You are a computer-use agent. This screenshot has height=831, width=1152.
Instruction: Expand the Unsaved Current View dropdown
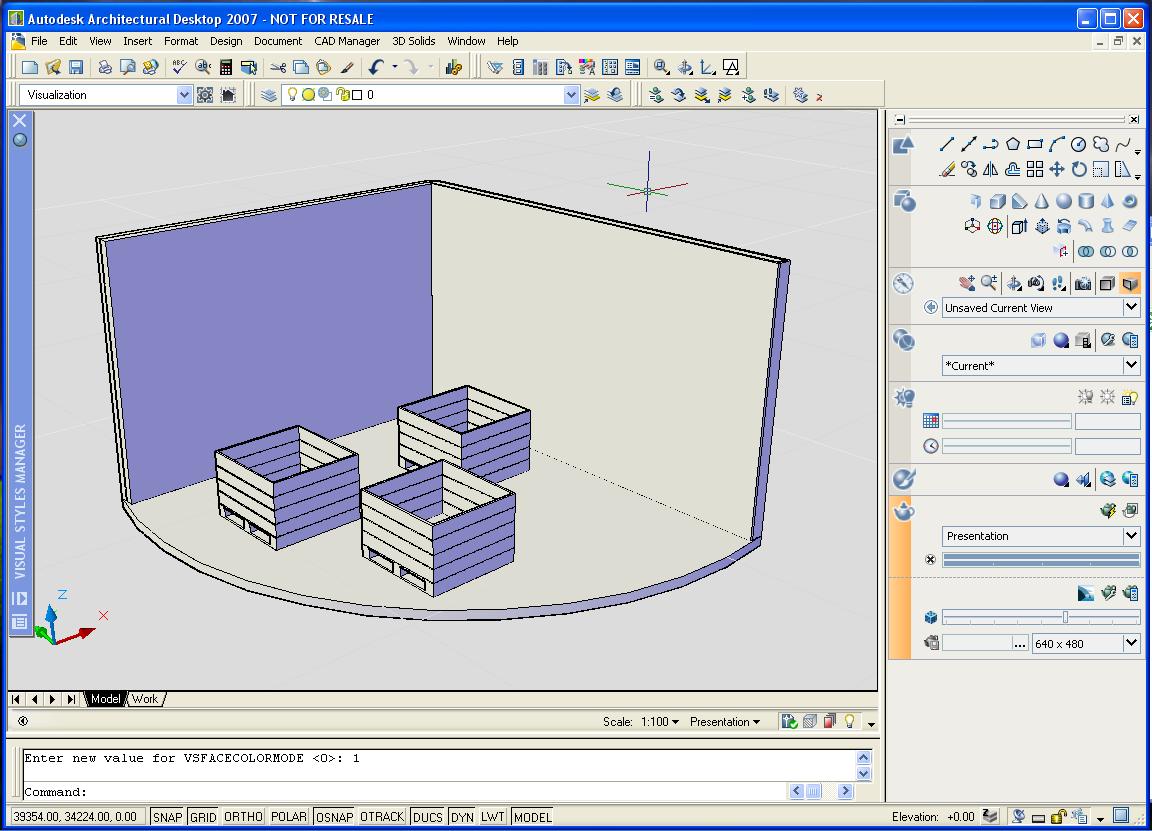[1131, 308]
